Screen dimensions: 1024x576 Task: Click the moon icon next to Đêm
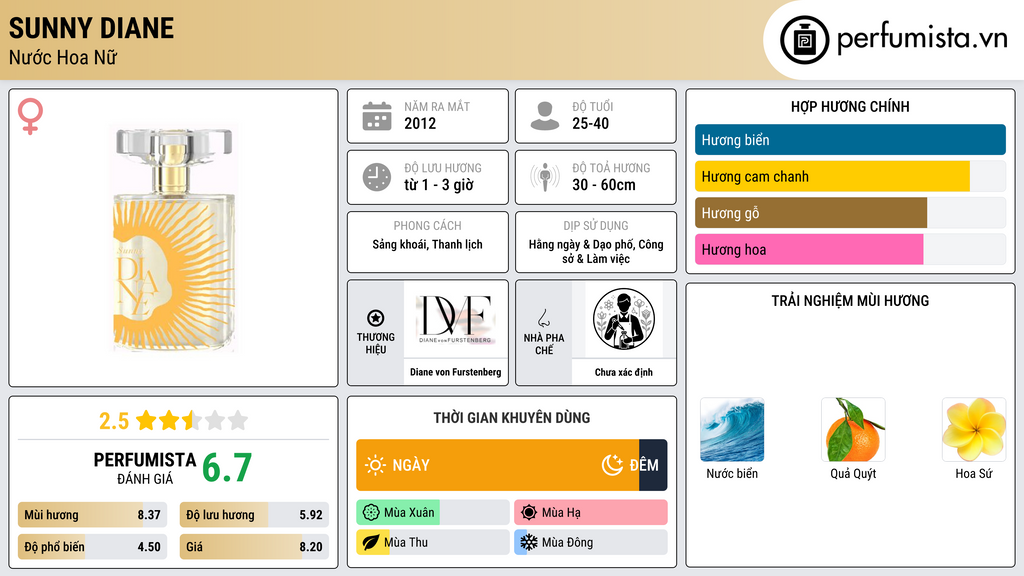612,465
